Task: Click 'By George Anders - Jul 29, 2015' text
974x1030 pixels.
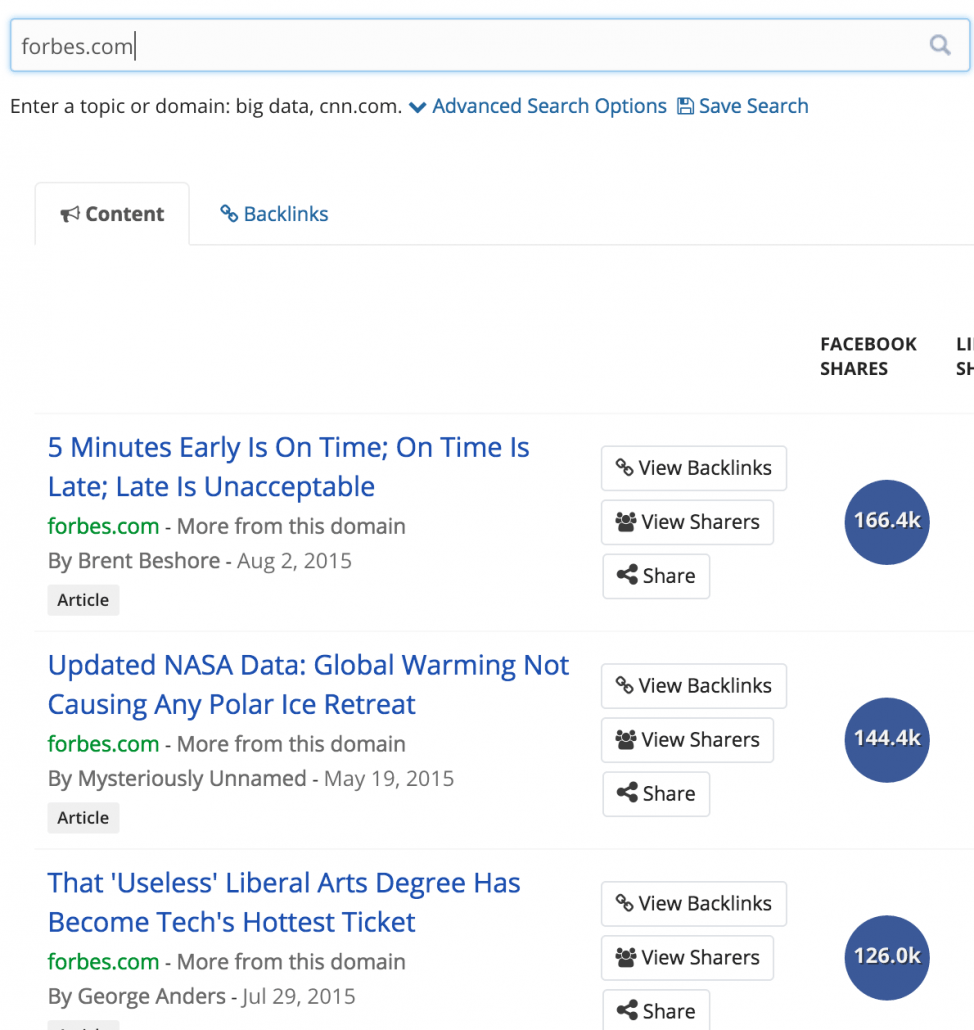Action: 202,996
